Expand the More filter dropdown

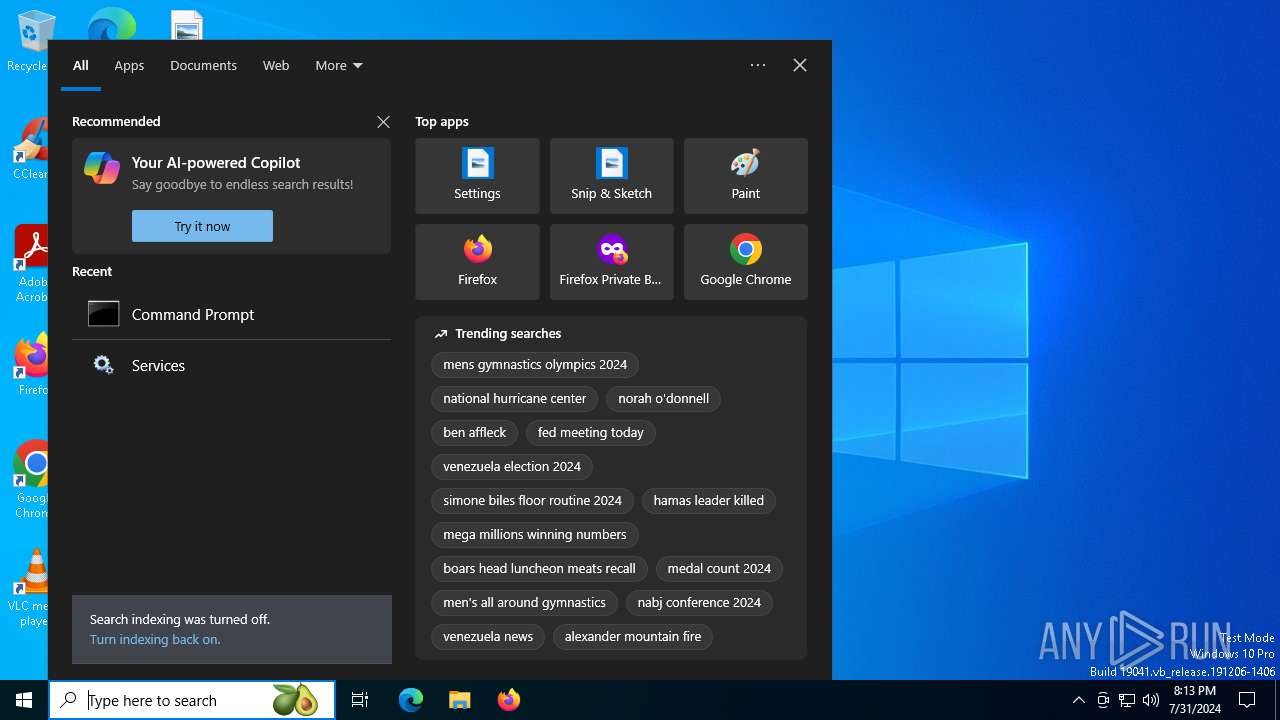(x=339, y=65)
